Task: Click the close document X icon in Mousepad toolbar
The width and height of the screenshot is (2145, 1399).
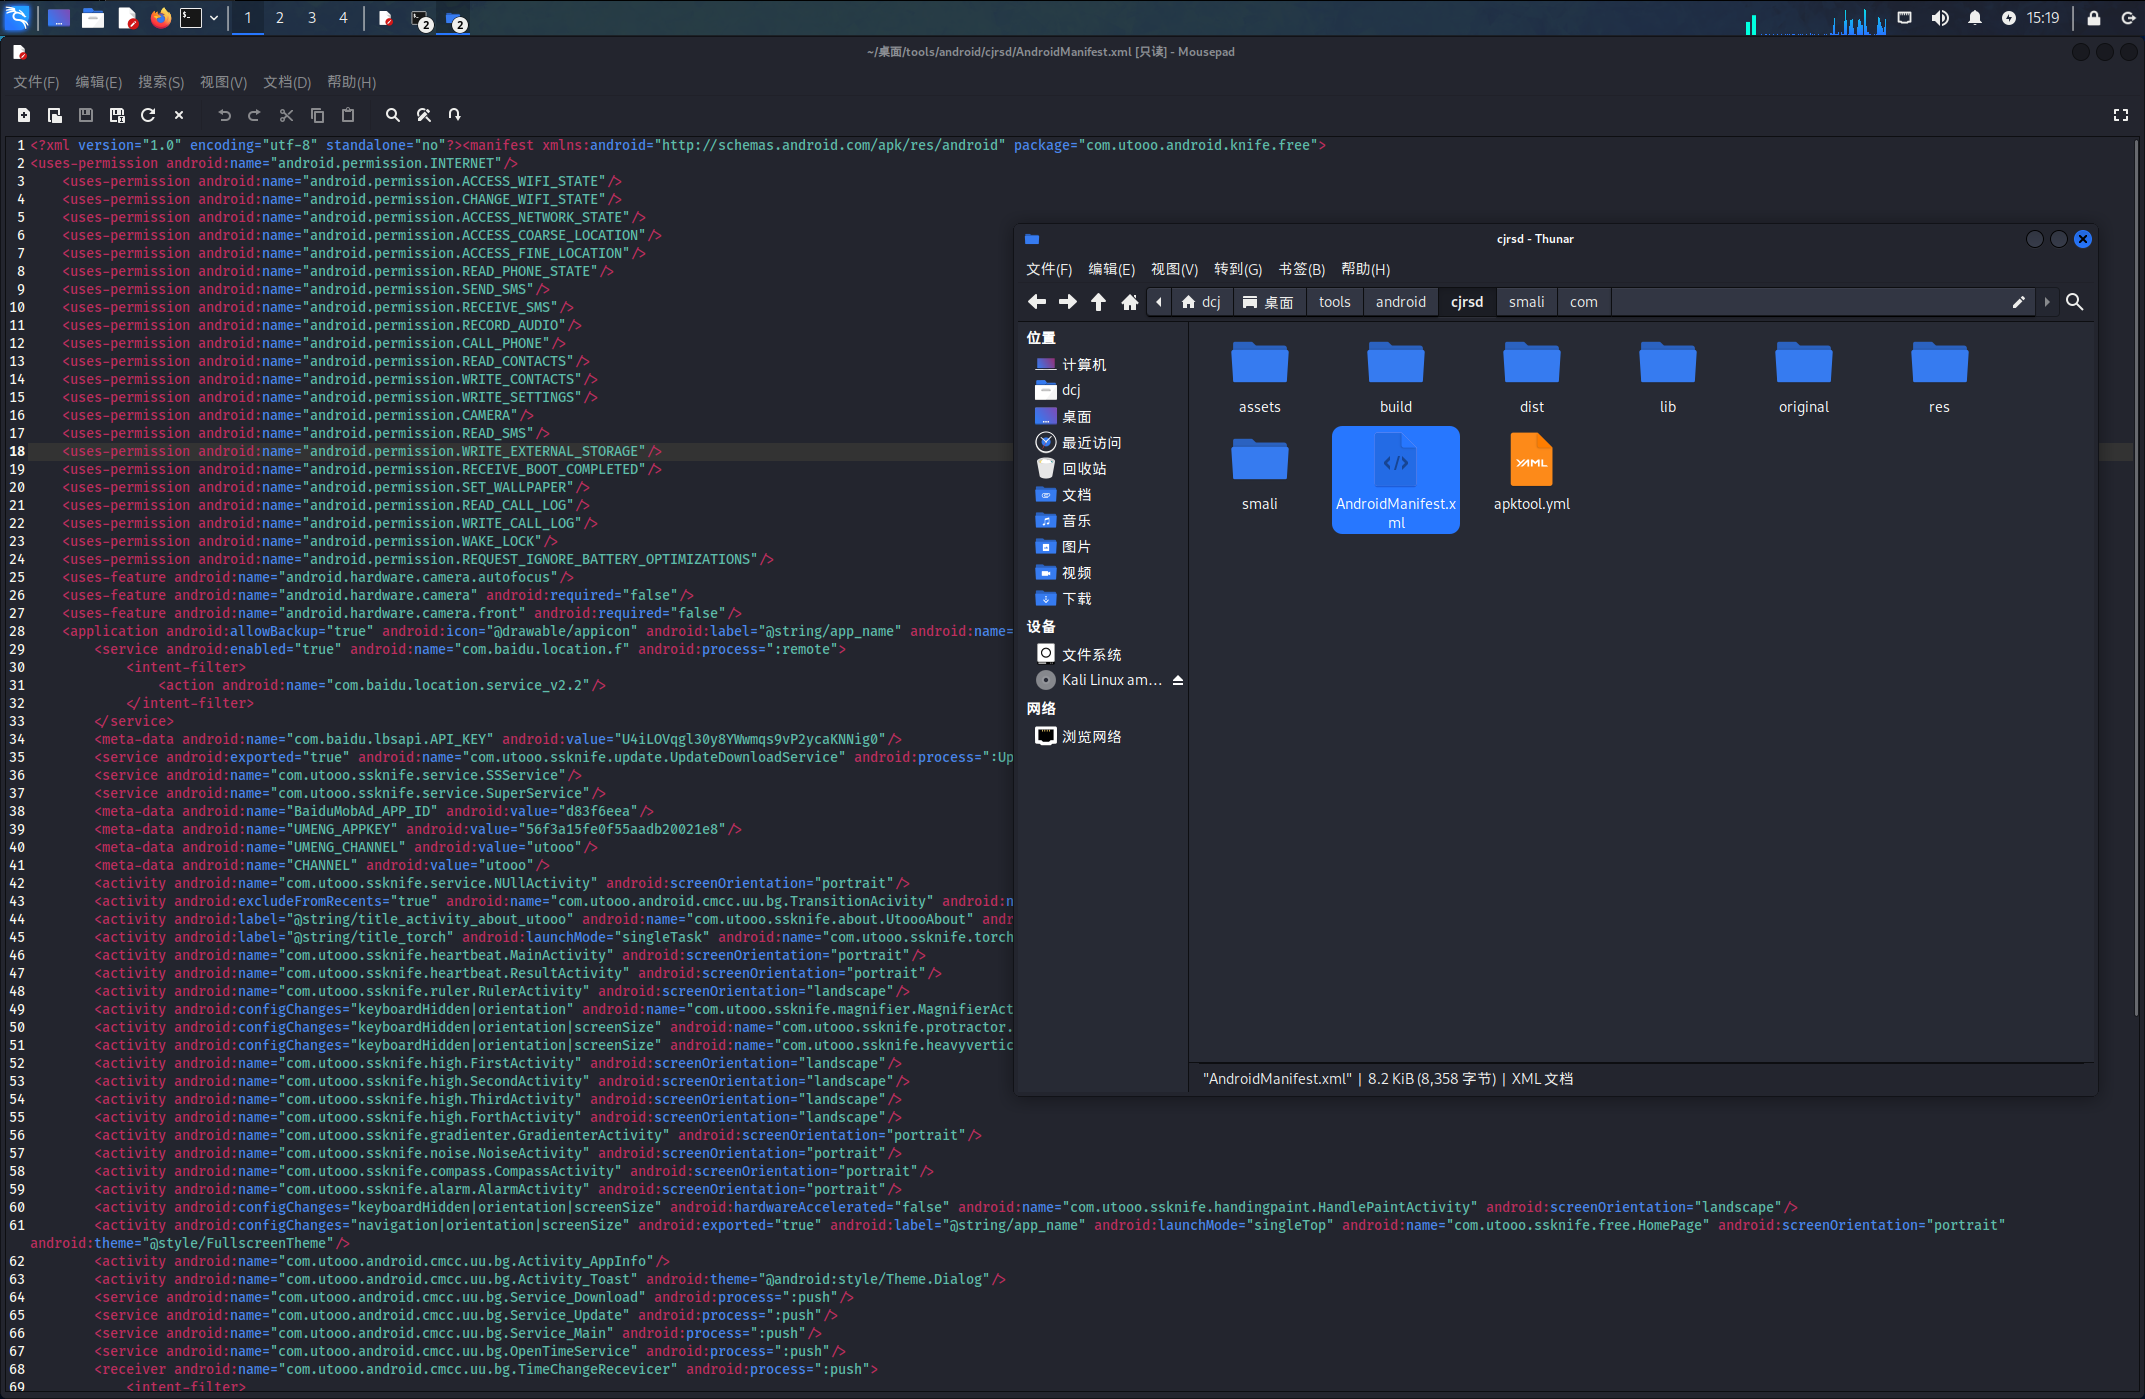Action: pyautogui.click(x=179, y=115)
